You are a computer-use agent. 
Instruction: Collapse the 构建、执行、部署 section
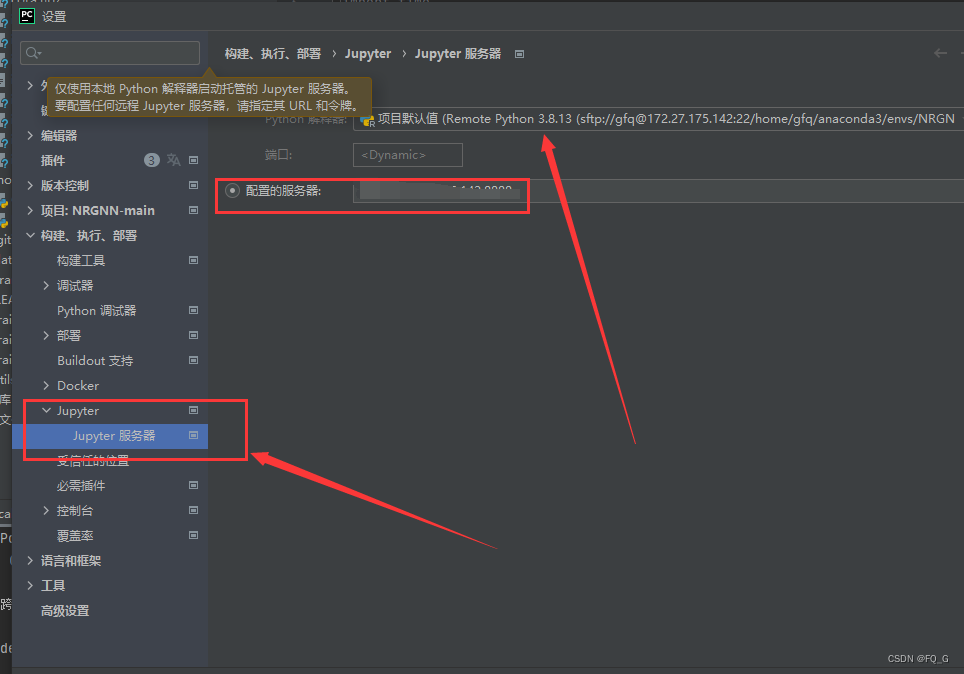[x=30, y=236]
